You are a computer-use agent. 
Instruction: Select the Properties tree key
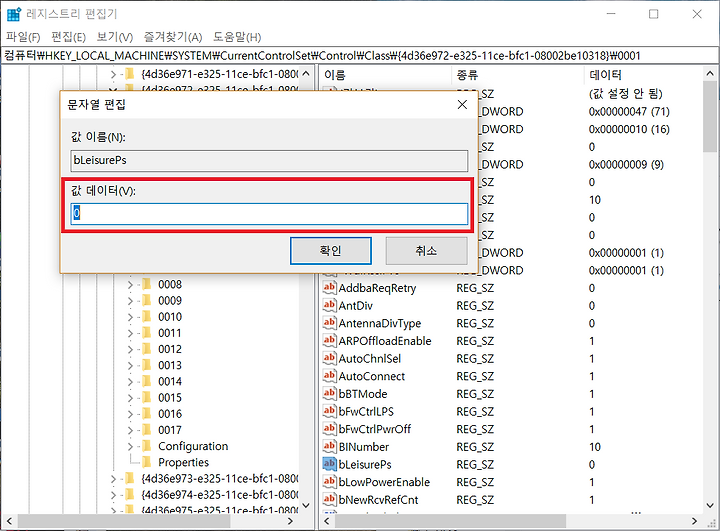point(183,462)
